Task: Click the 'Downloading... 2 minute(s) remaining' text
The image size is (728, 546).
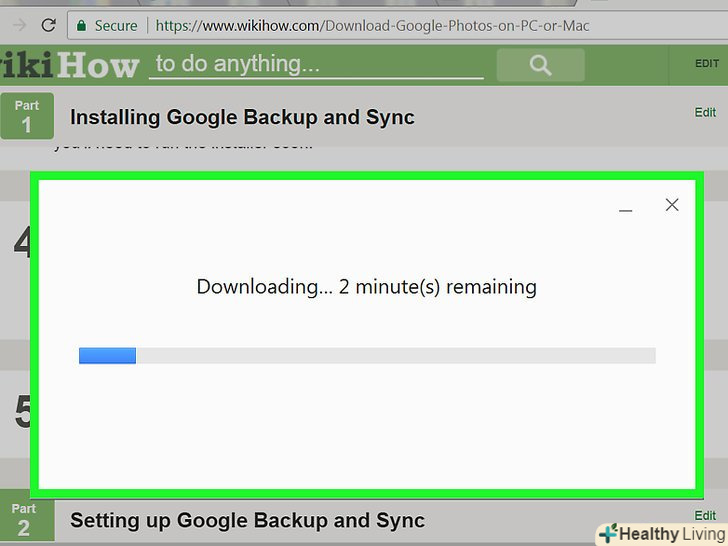Action: (366, 287)
